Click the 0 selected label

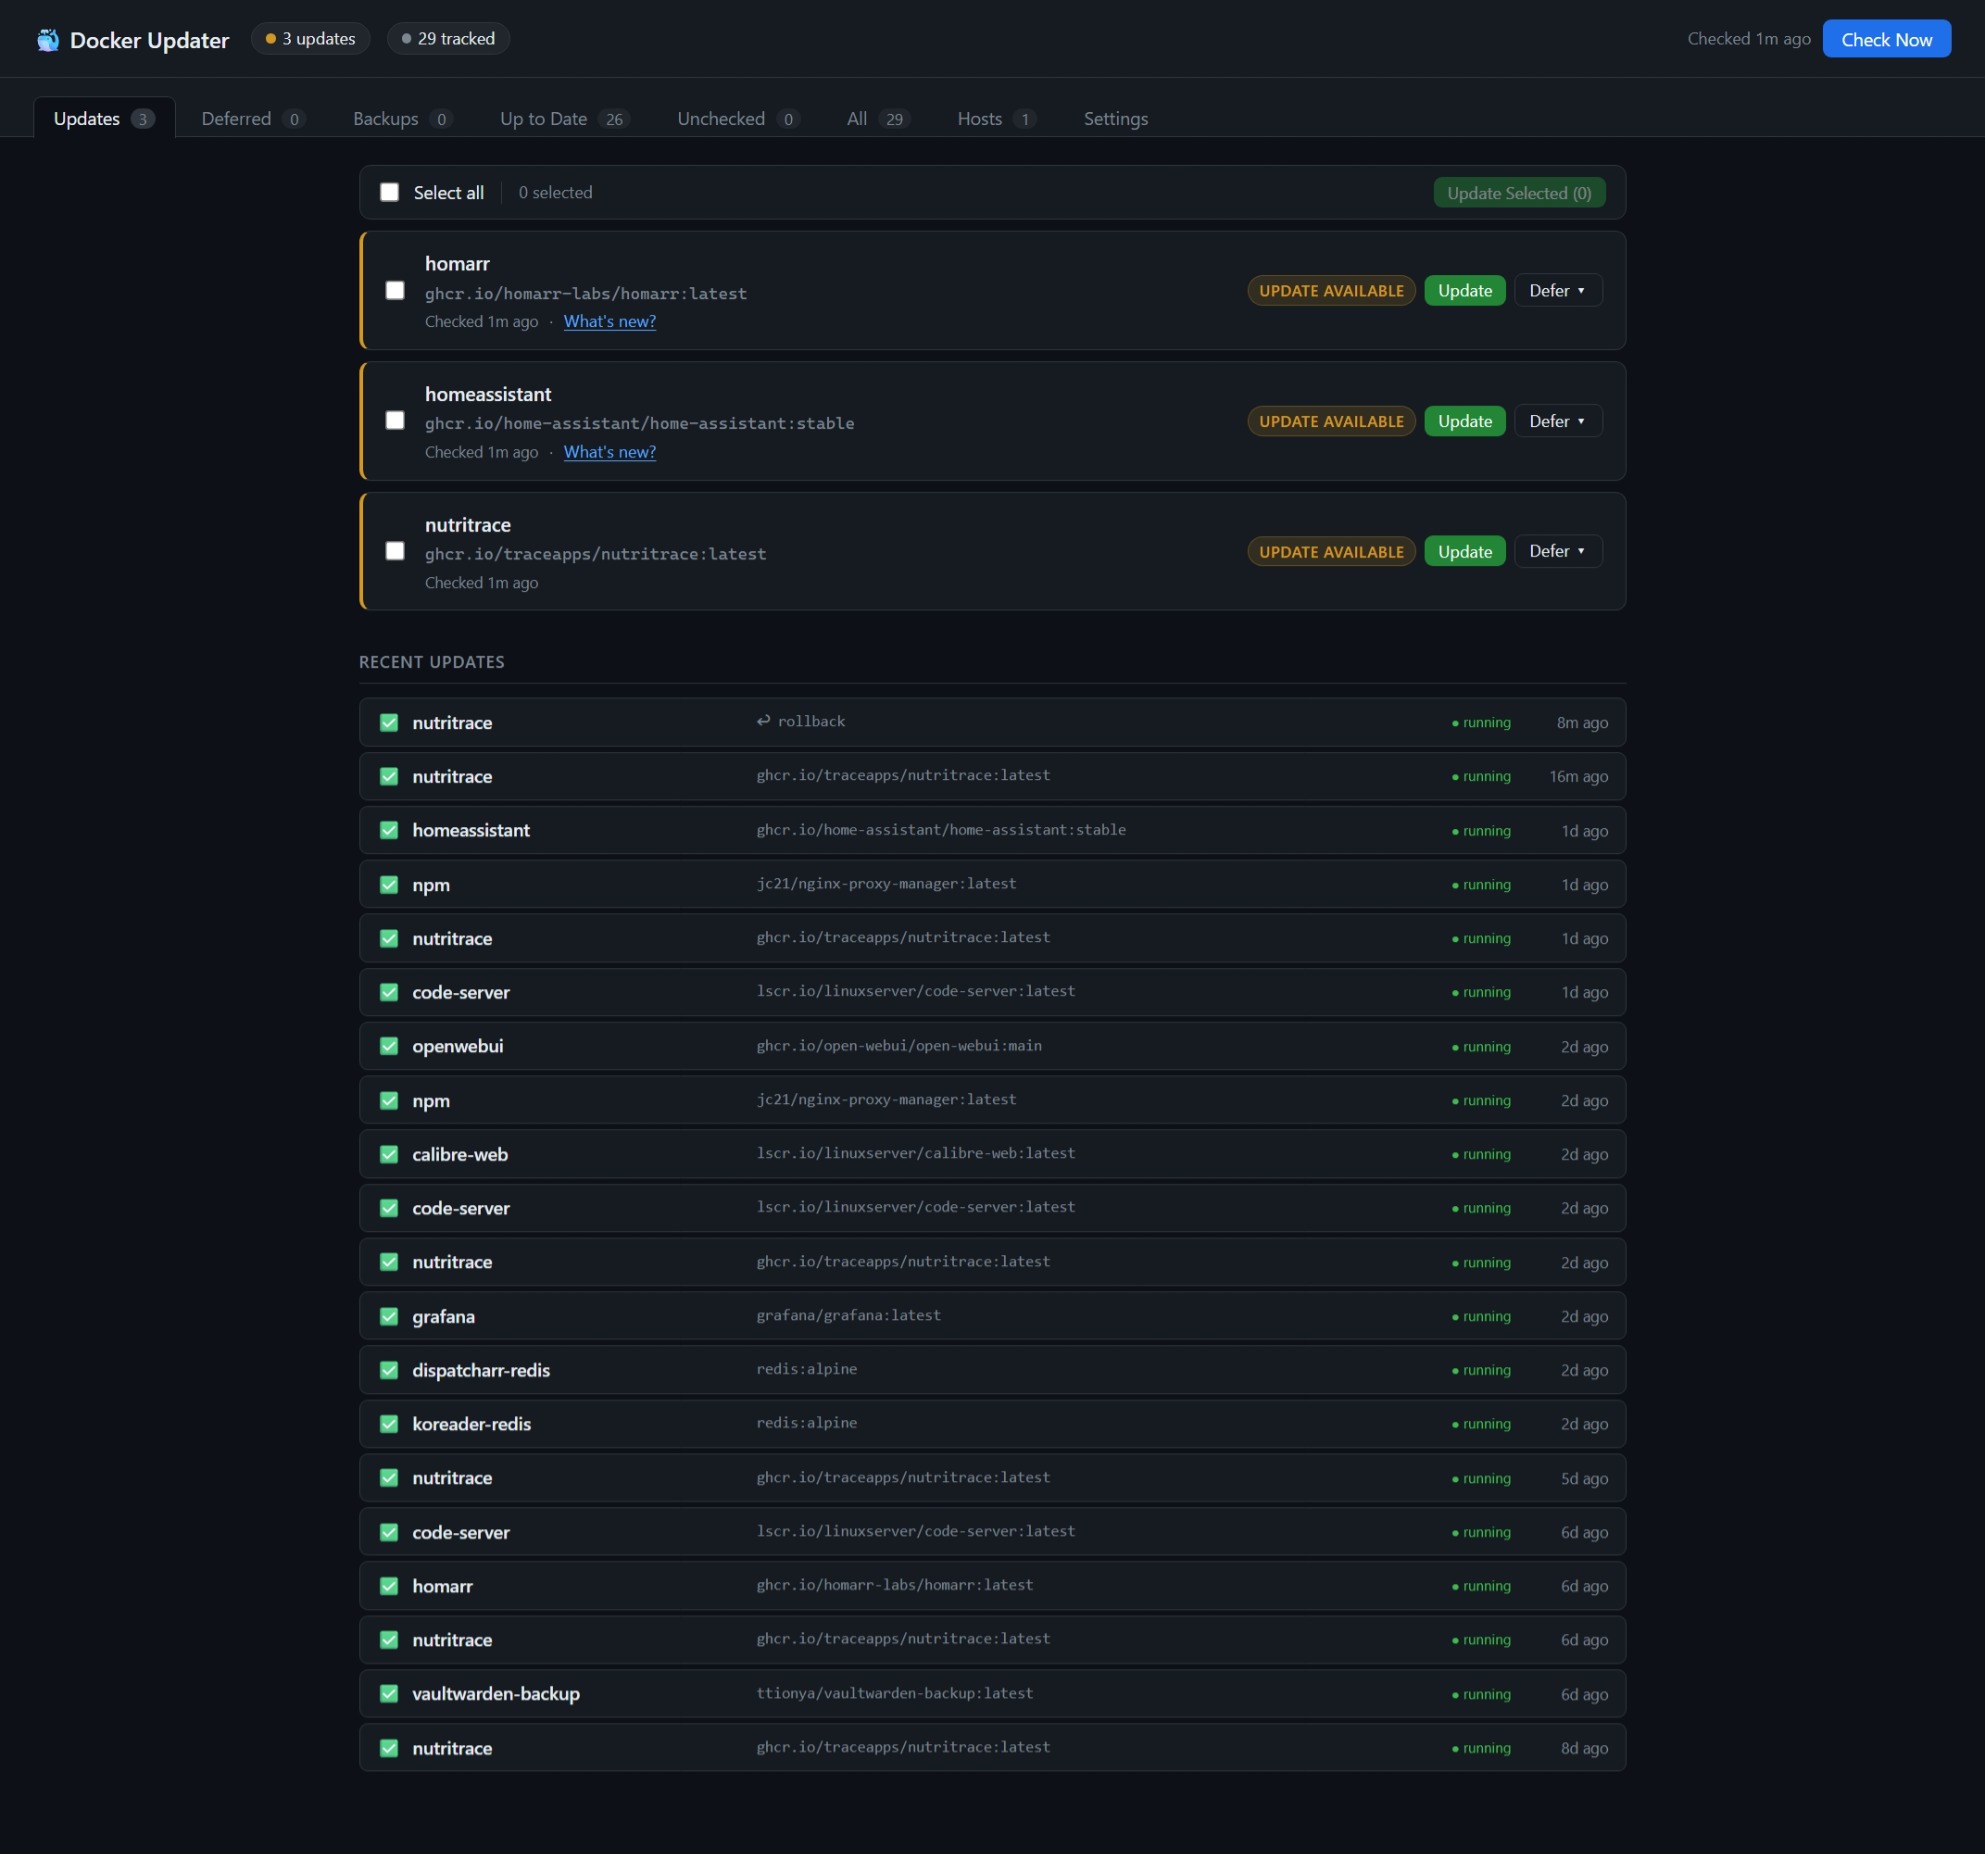point(555,192)
